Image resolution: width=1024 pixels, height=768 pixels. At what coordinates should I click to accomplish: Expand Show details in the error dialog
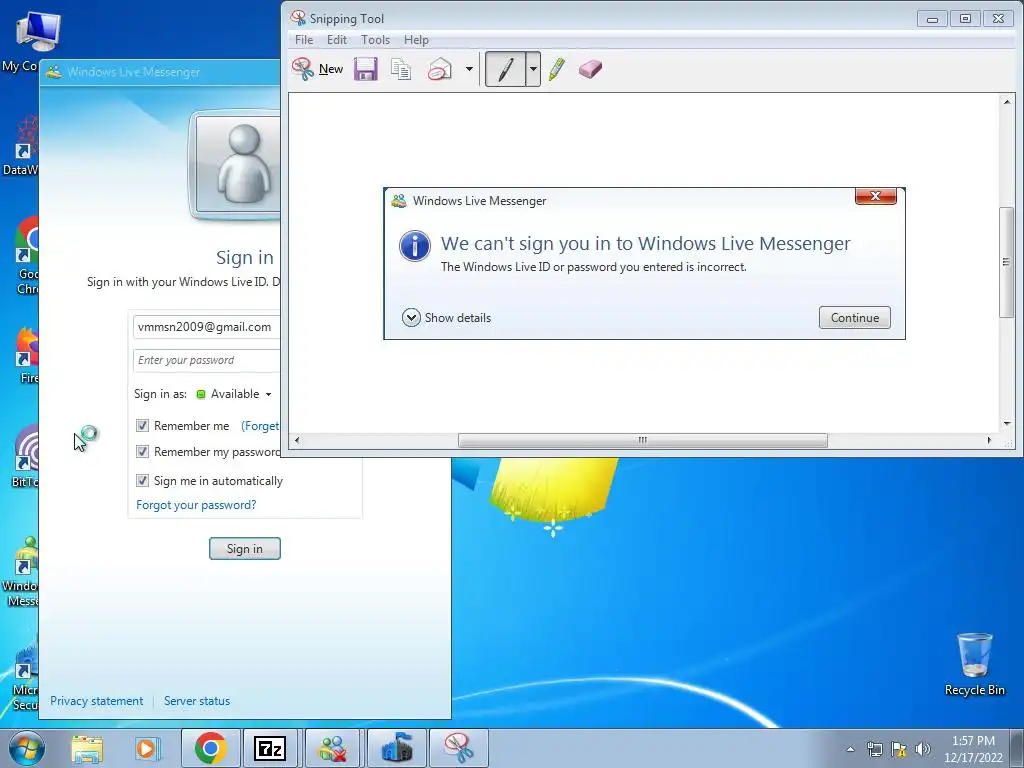[447, 318]
